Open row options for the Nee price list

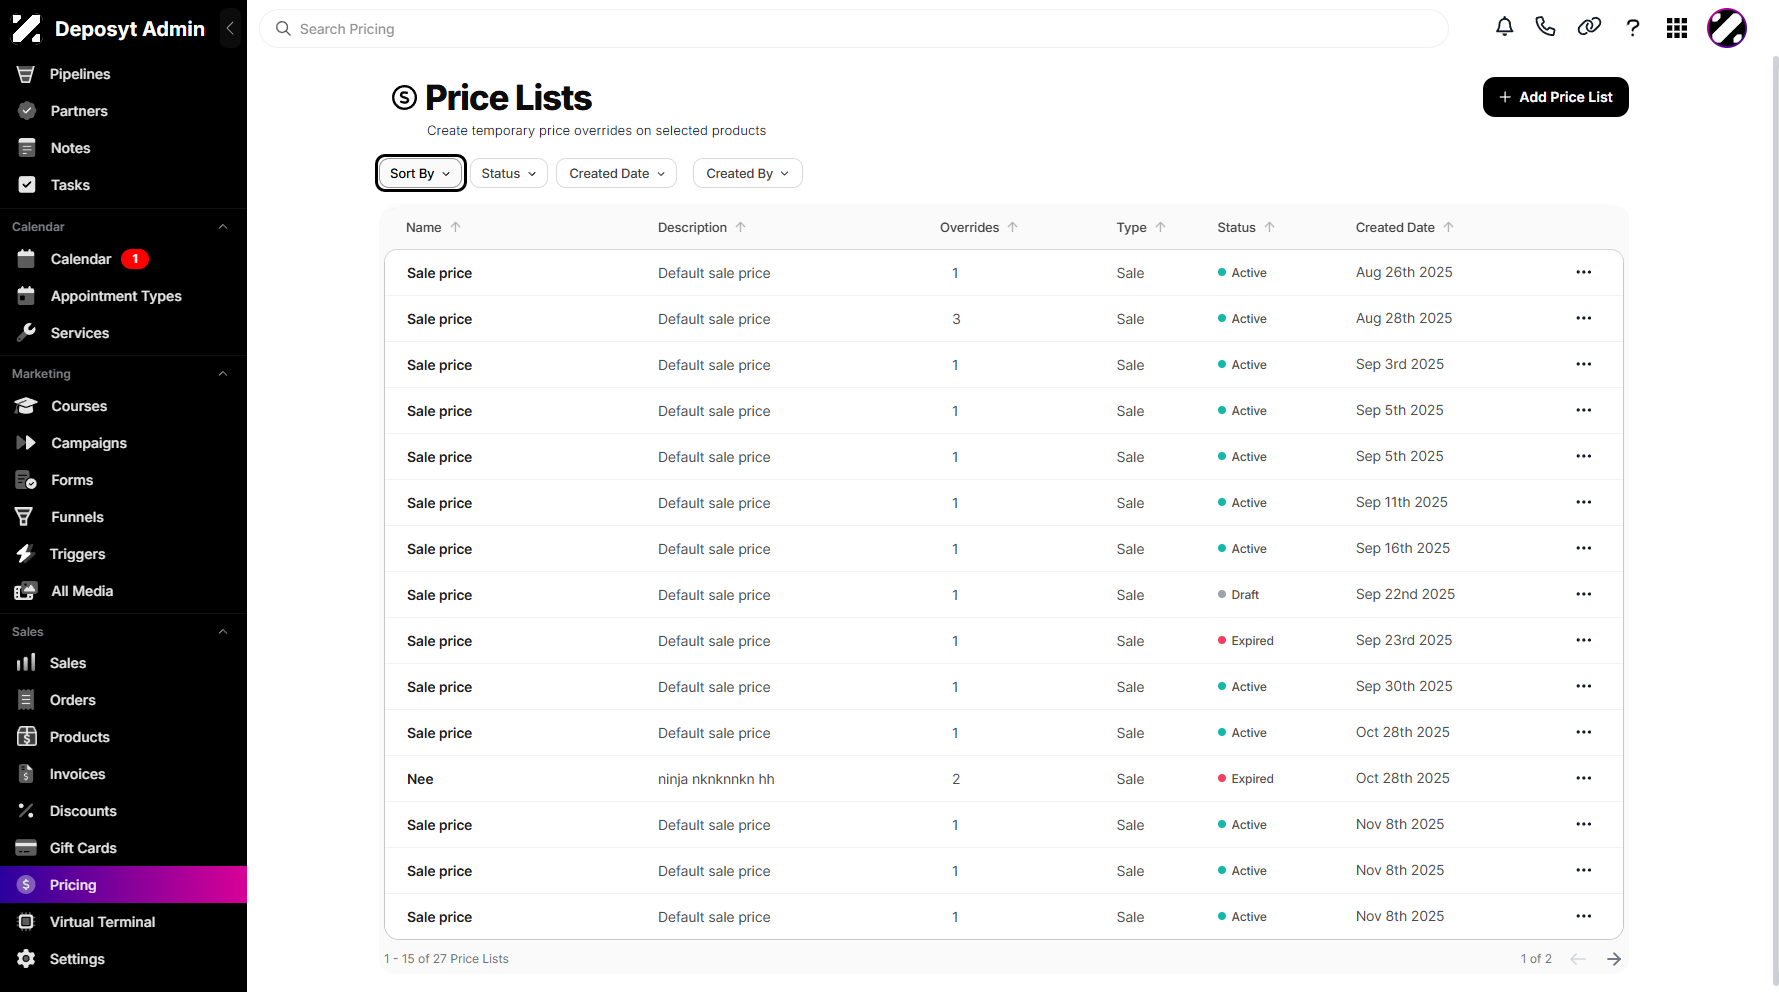pos(1584,778)
